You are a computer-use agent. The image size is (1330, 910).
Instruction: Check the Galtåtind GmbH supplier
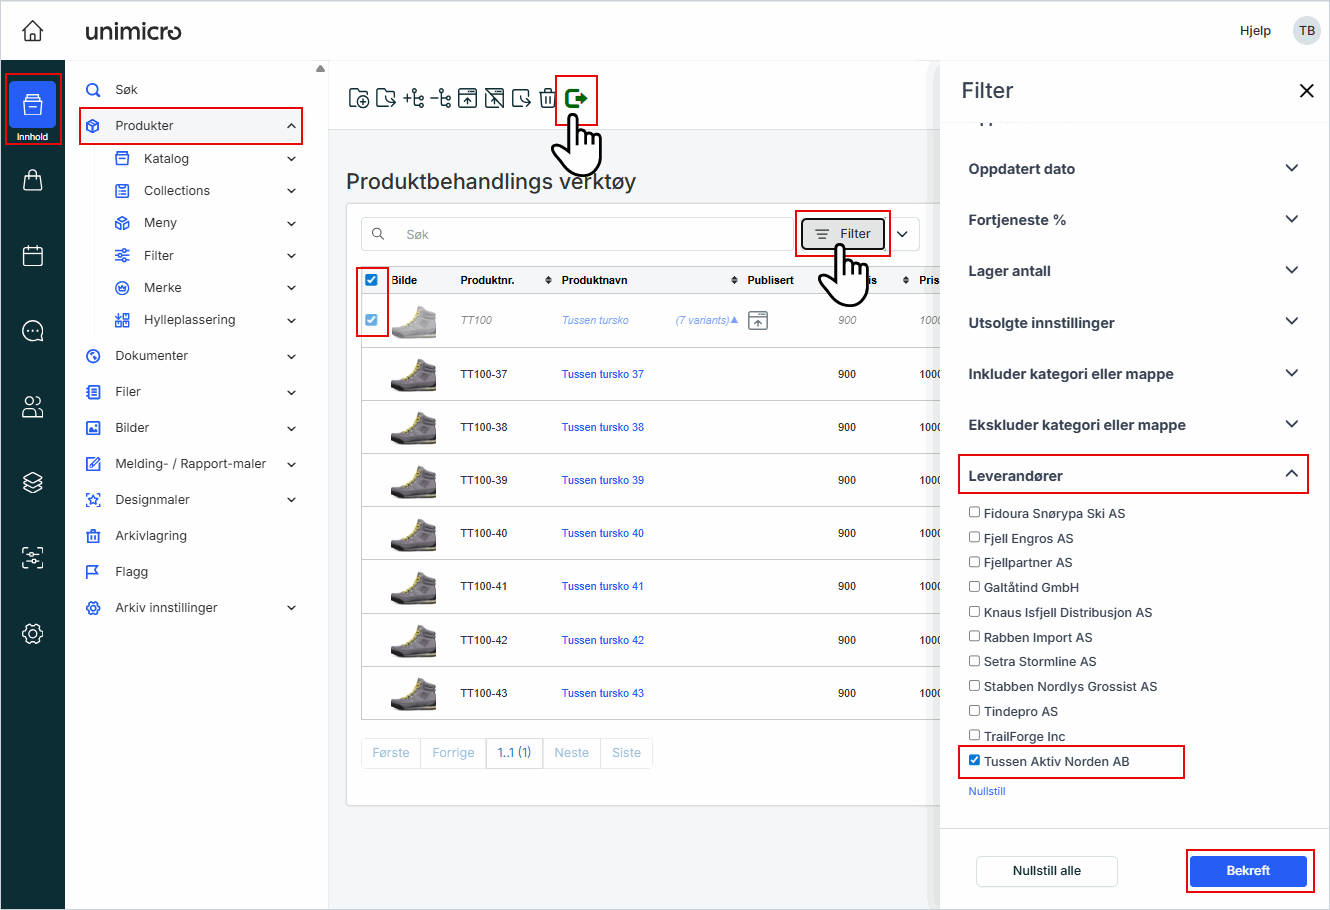tap(974, 586)
